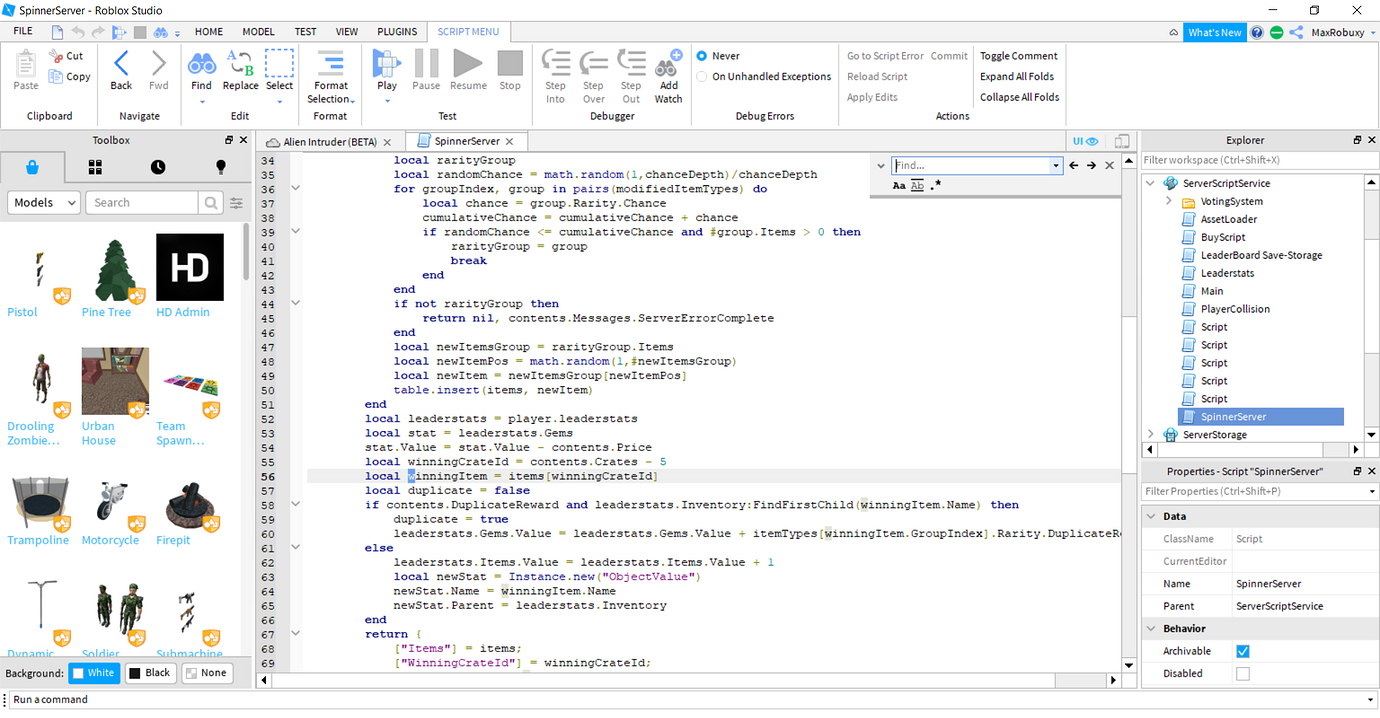This screenshot has height=718, width=1380.
Task: Click the code editor horizontal scrollbar
Action: pos(690,680)
